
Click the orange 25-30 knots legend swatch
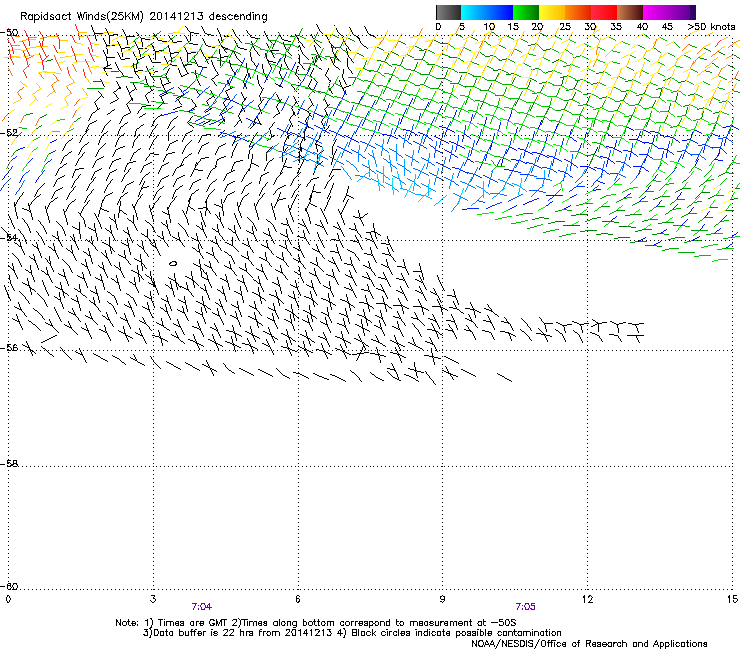click(x=578, y=12)
